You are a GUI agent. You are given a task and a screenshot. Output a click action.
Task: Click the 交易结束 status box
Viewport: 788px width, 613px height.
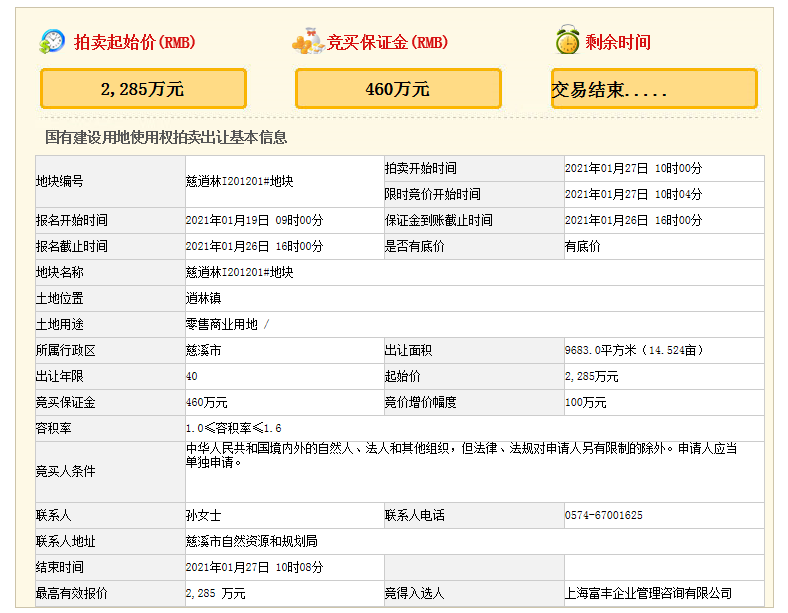point(654,89)
